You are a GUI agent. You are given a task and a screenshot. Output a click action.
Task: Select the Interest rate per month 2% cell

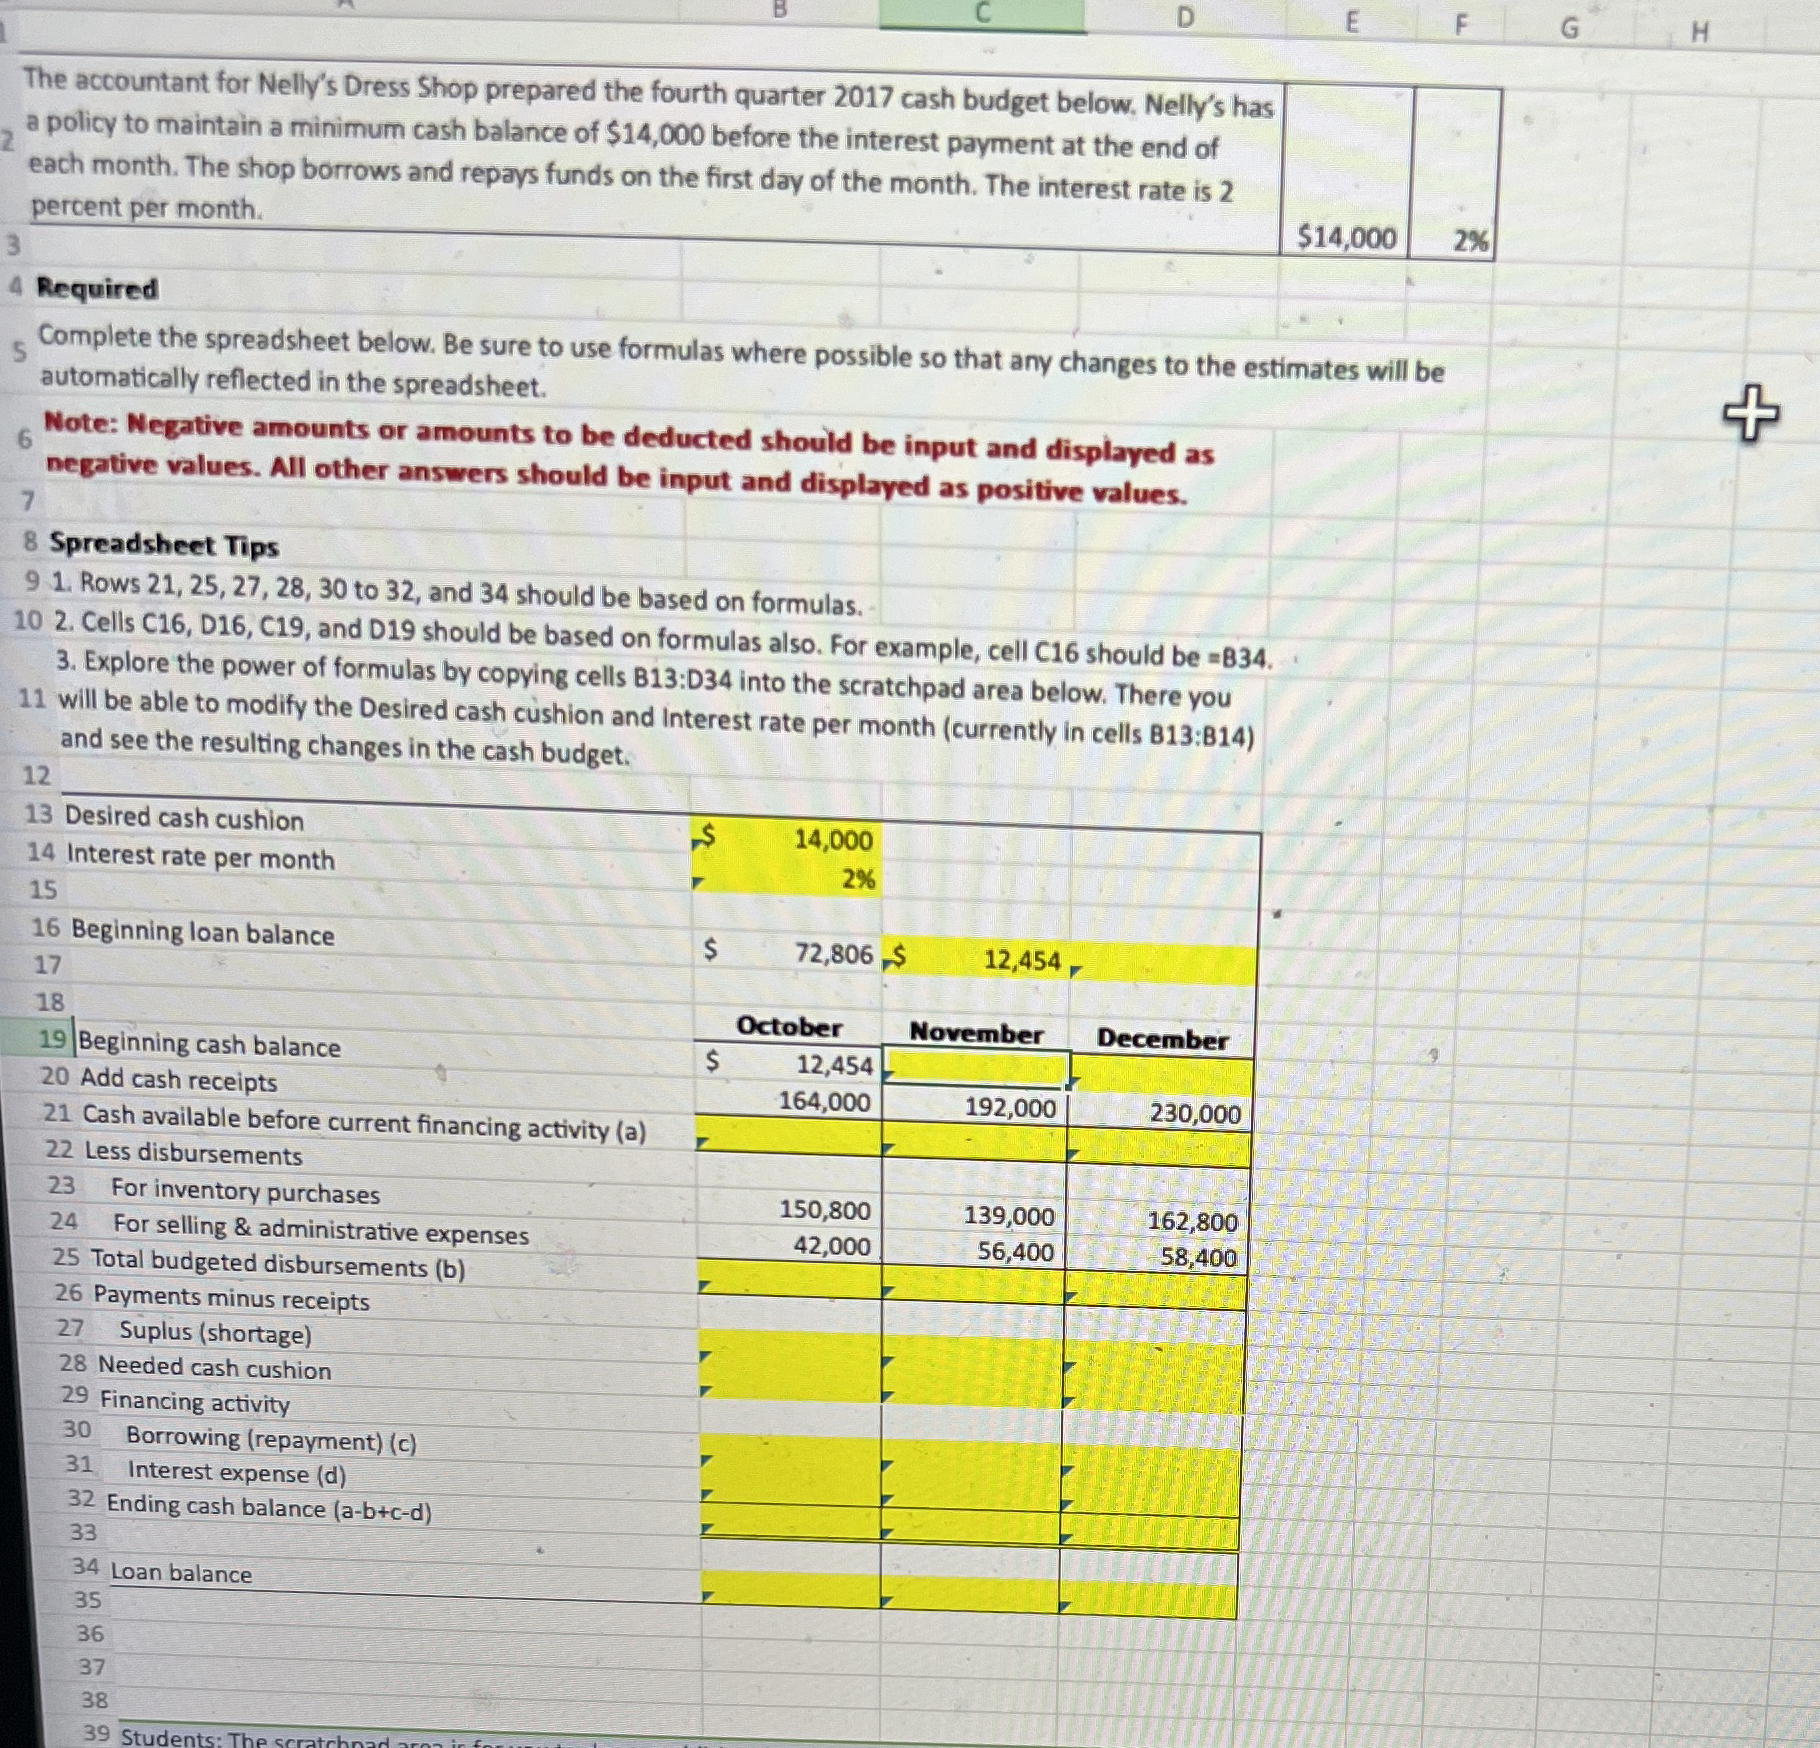click(788, 877)
